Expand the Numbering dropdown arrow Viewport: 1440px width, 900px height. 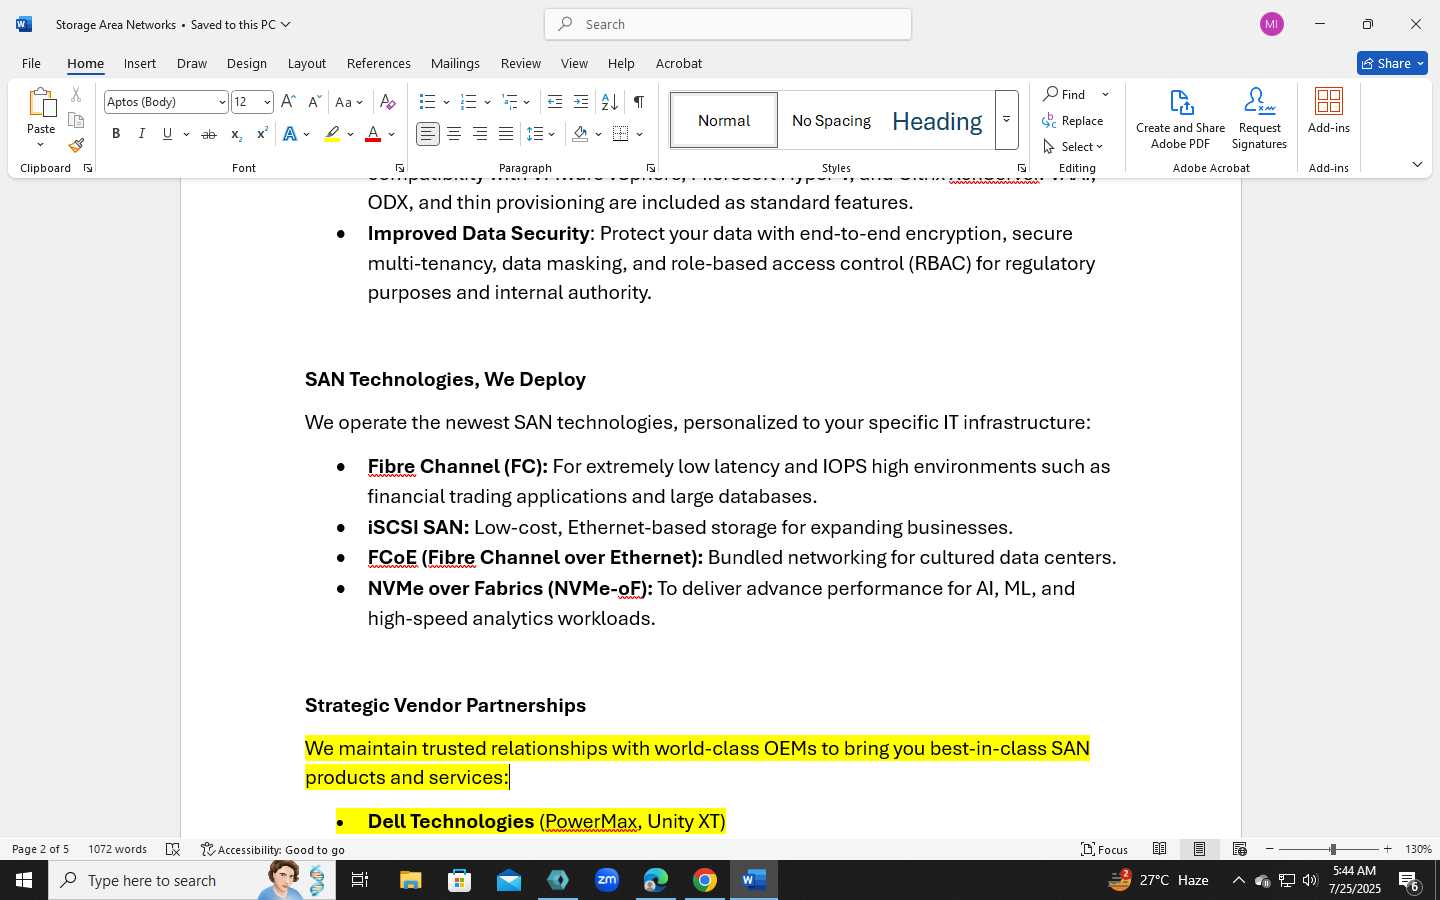[x=487, y=102]
